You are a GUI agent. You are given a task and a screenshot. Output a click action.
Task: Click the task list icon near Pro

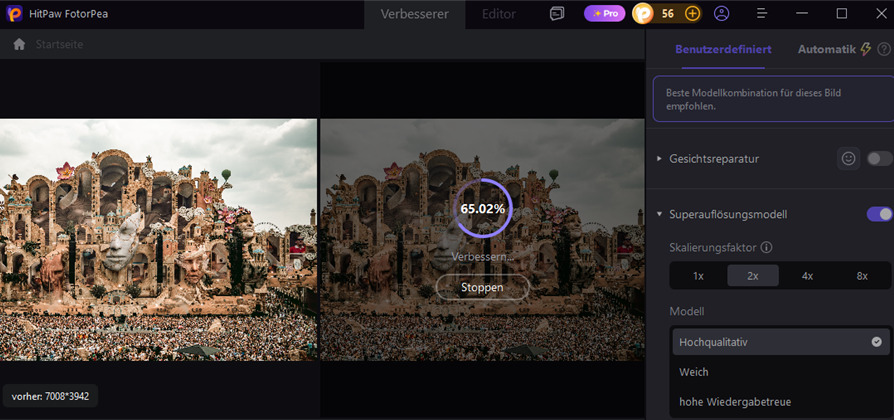[557, 14]
